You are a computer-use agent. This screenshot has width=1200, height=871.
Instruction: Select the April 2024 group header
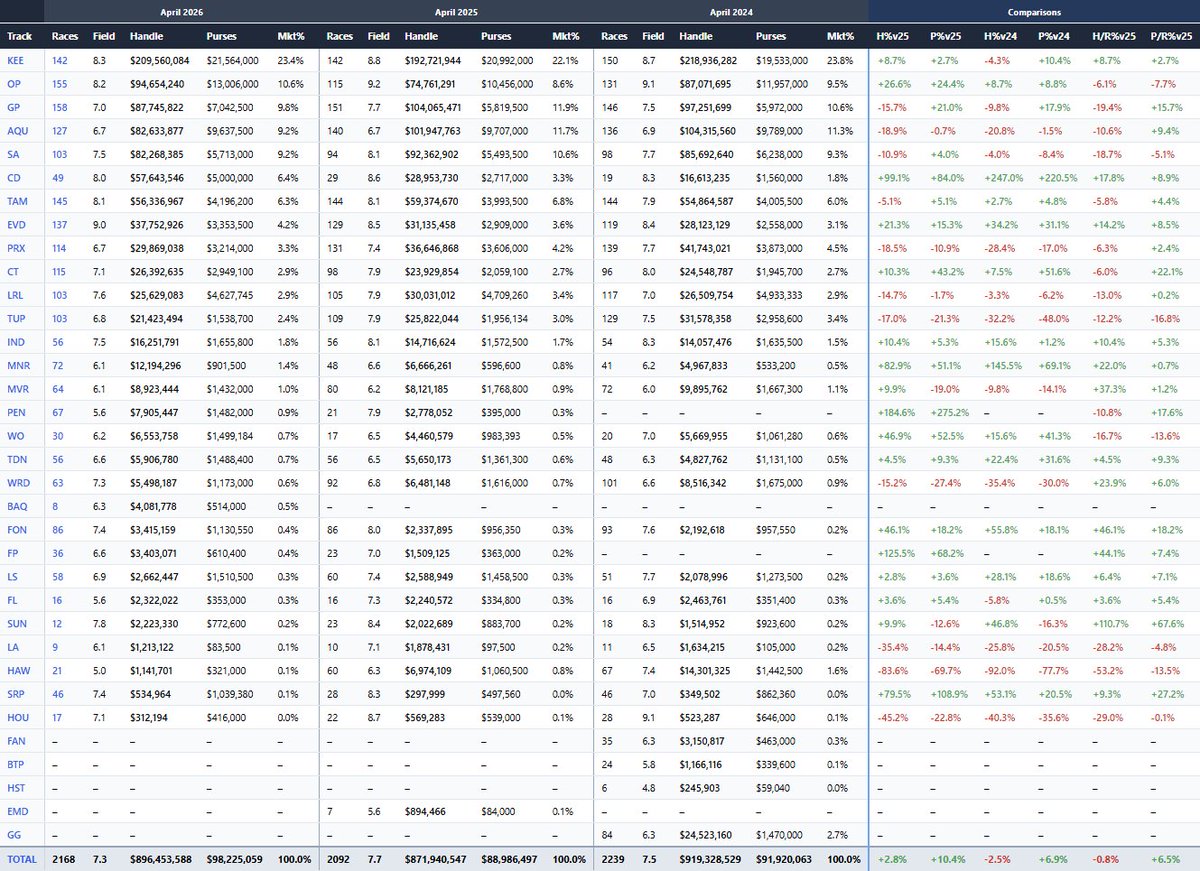(x=731, y=12)
